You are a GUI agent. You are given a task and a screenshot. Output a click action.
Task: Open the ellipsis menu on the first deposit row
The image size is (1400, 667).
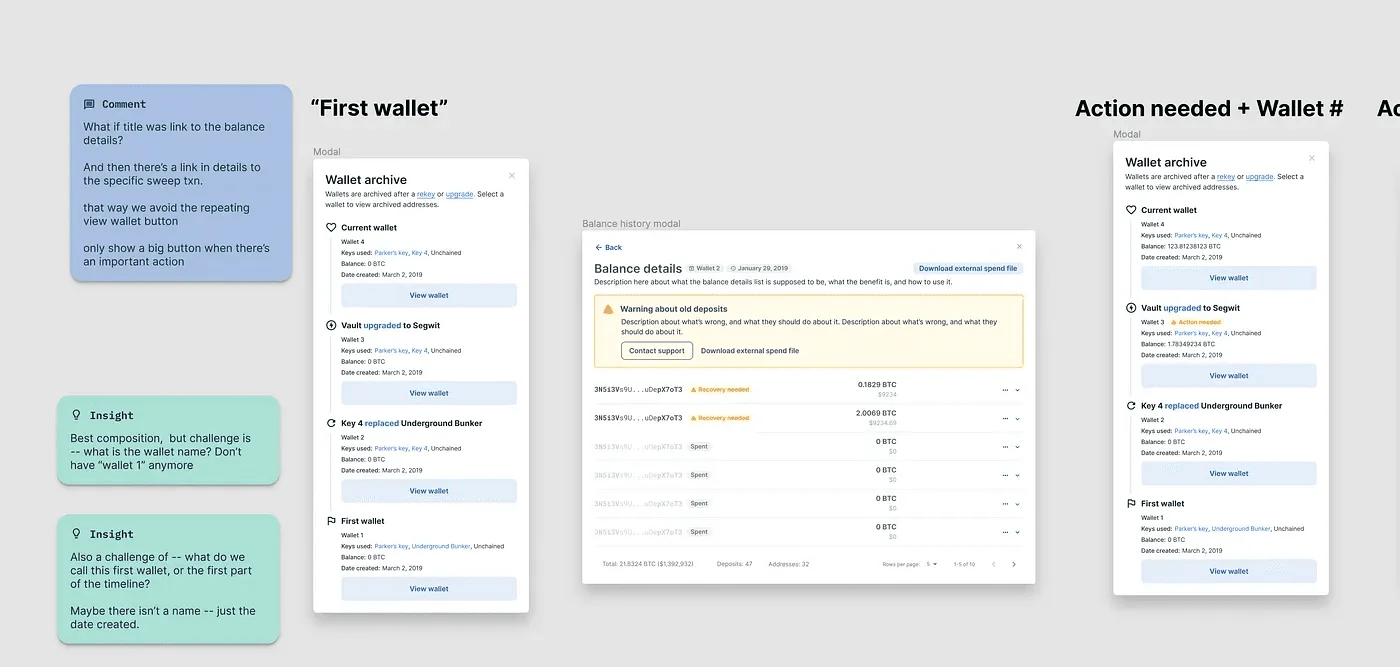pyautogui.click(x=1006, y=390)
